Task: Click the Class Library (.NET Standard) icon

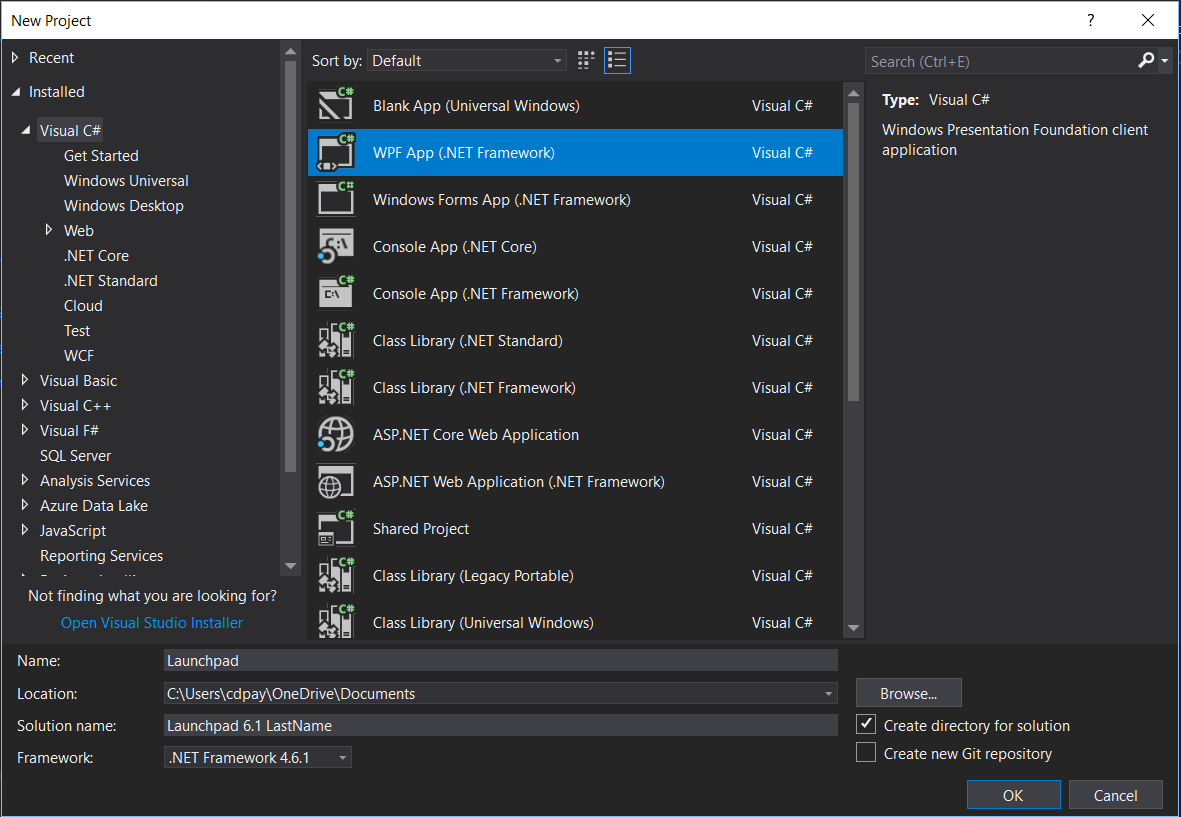Action: [336, 340]
